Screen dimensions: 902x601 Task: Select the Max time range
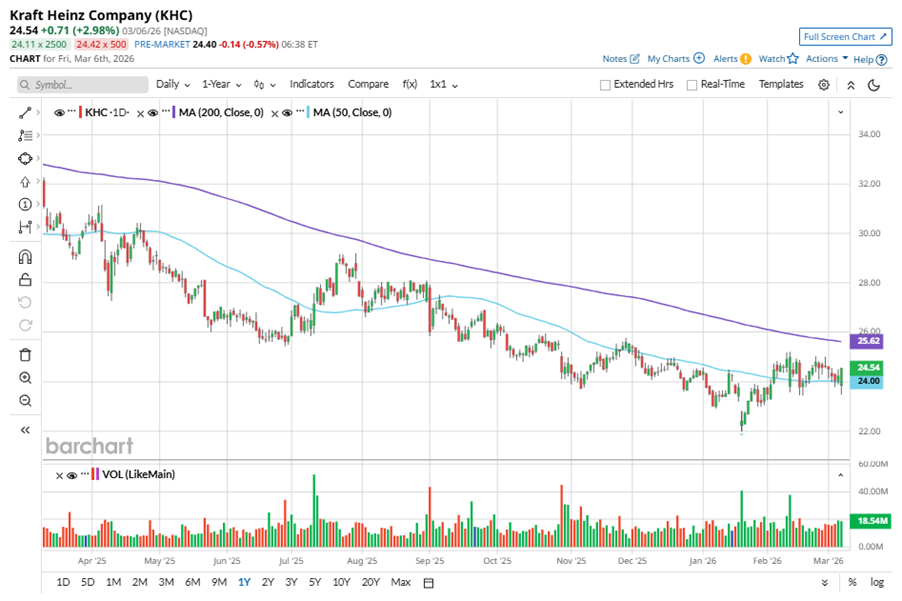tap(400, 582)
